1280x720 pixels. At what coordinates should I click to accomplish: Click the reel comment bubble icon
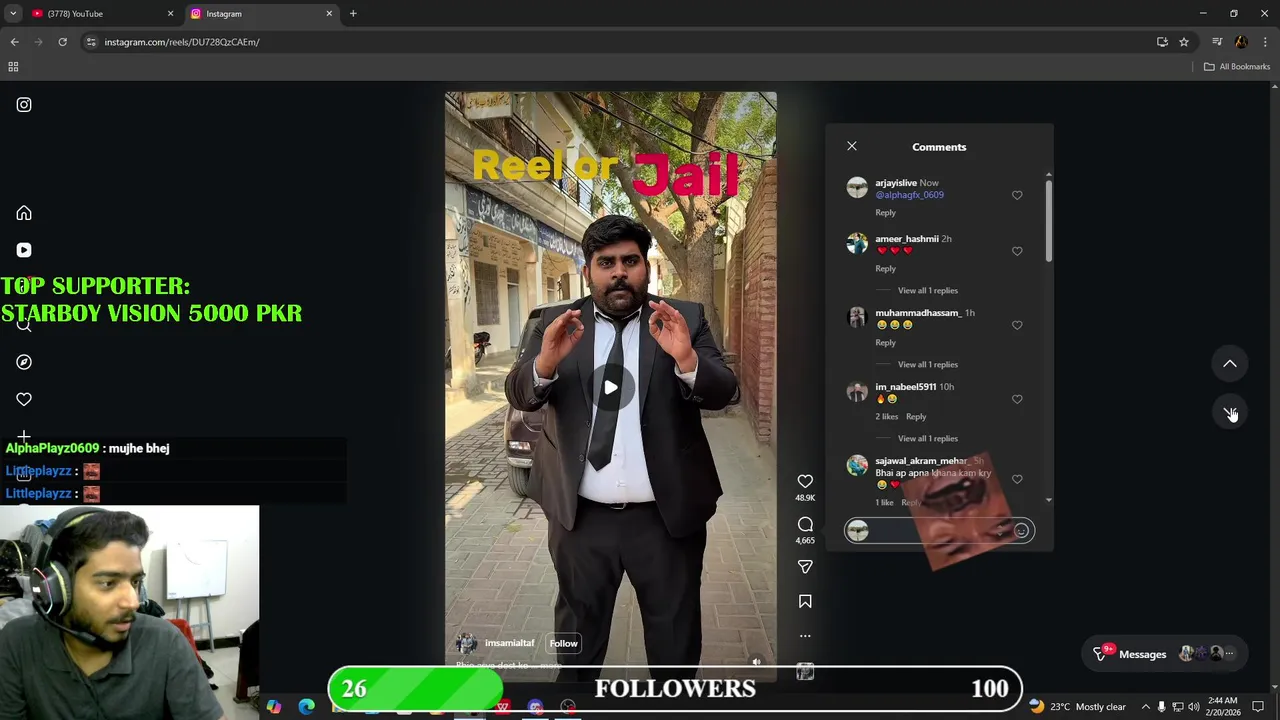tap(805, 524)
